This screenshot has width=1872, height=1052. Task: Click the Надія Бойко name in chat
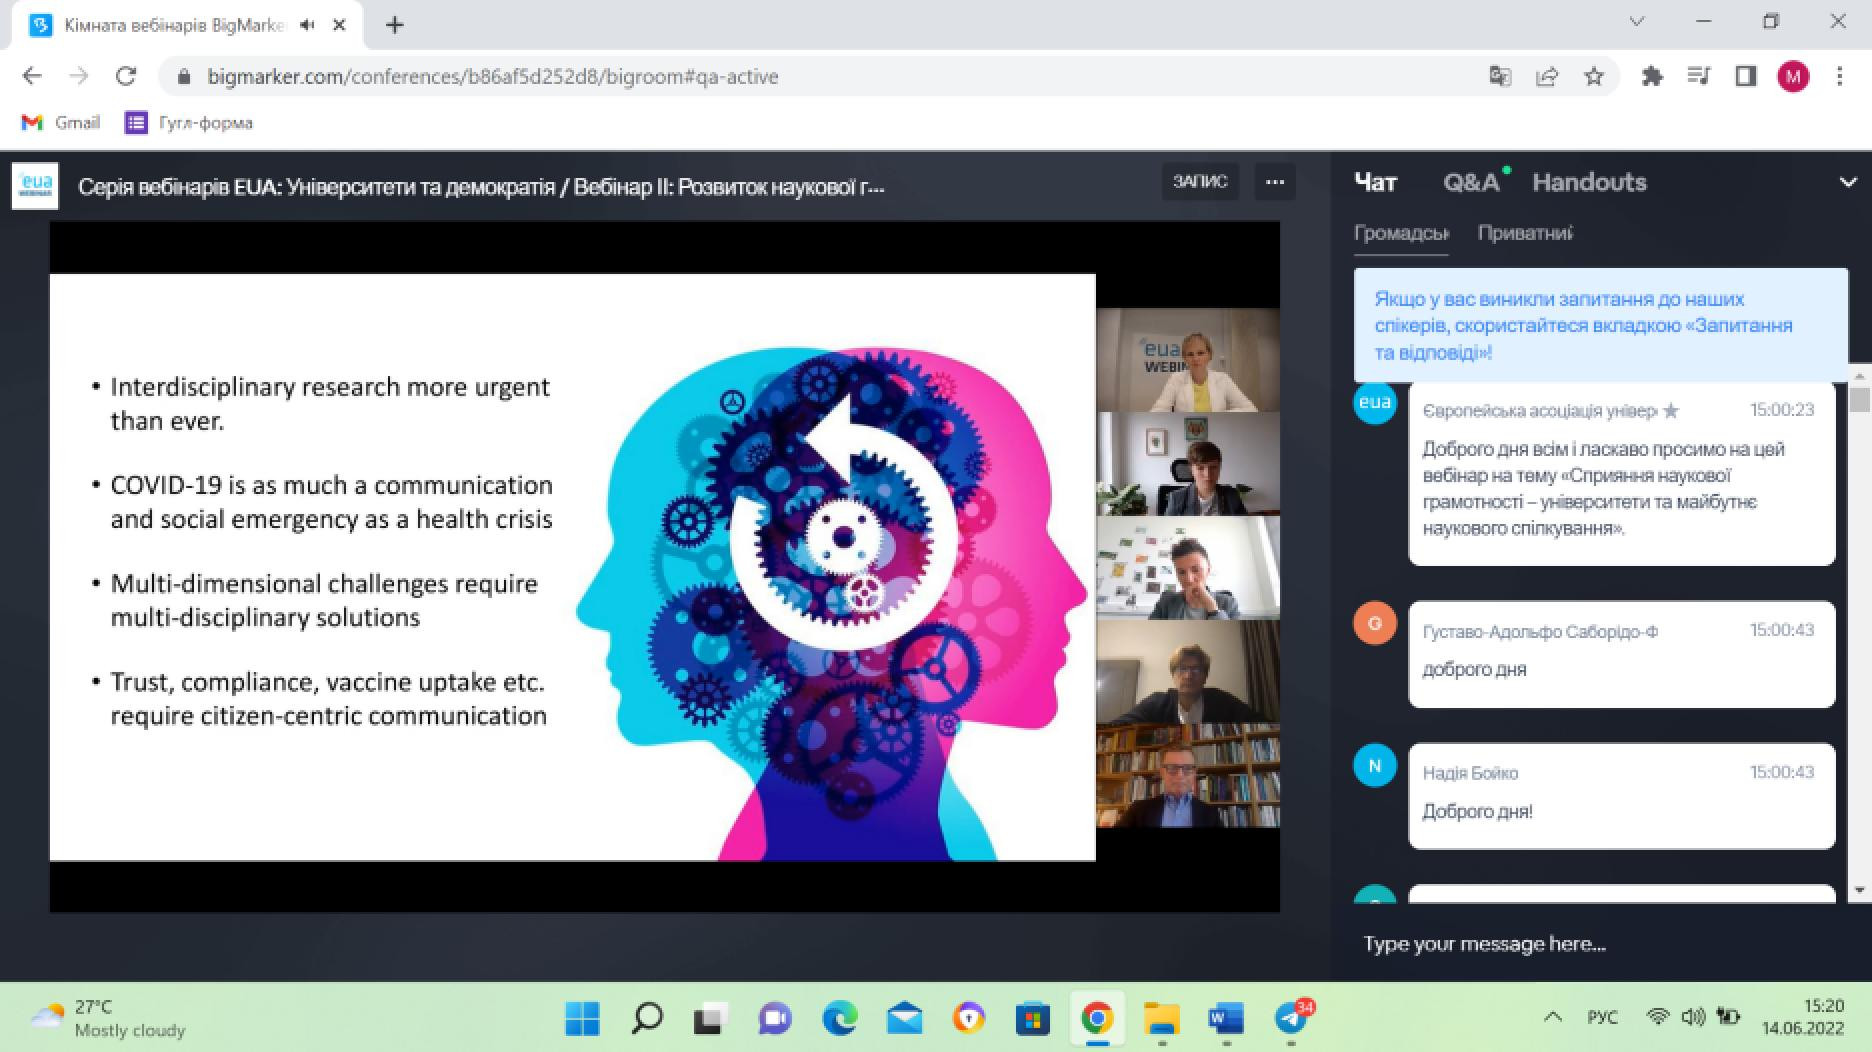tap(1470, 773)
